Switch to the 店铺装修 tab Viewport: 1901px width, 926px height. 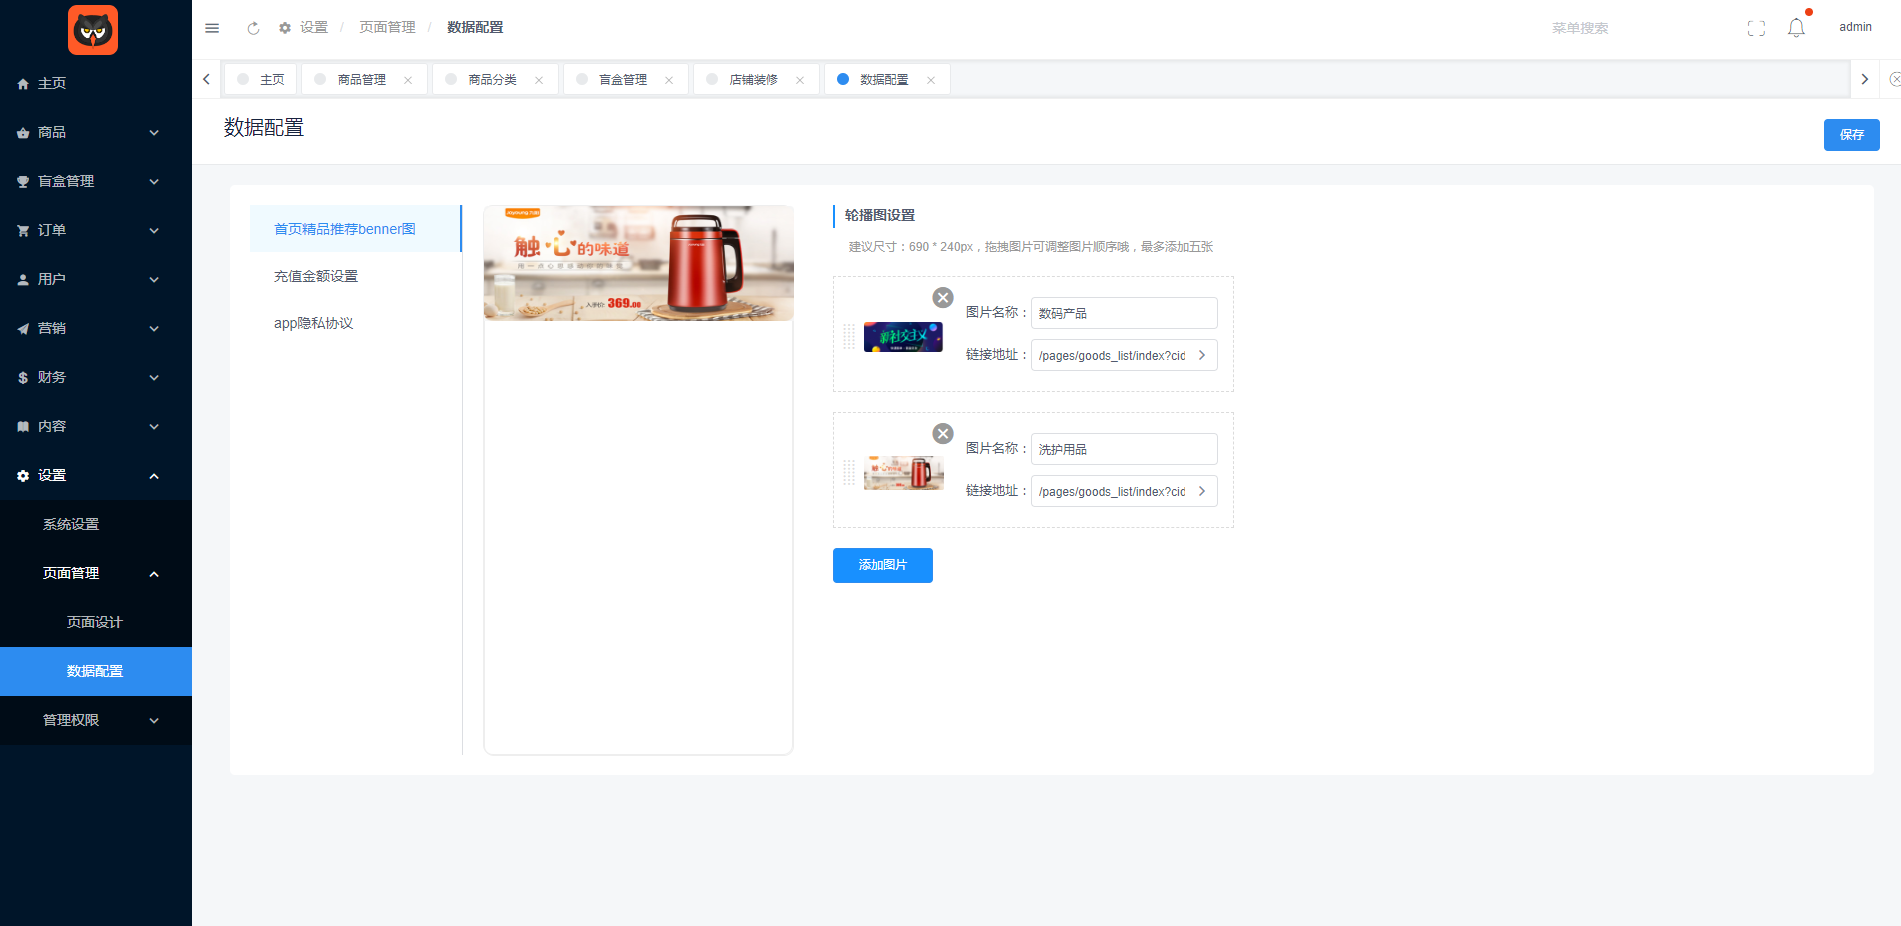pos(753,80)
